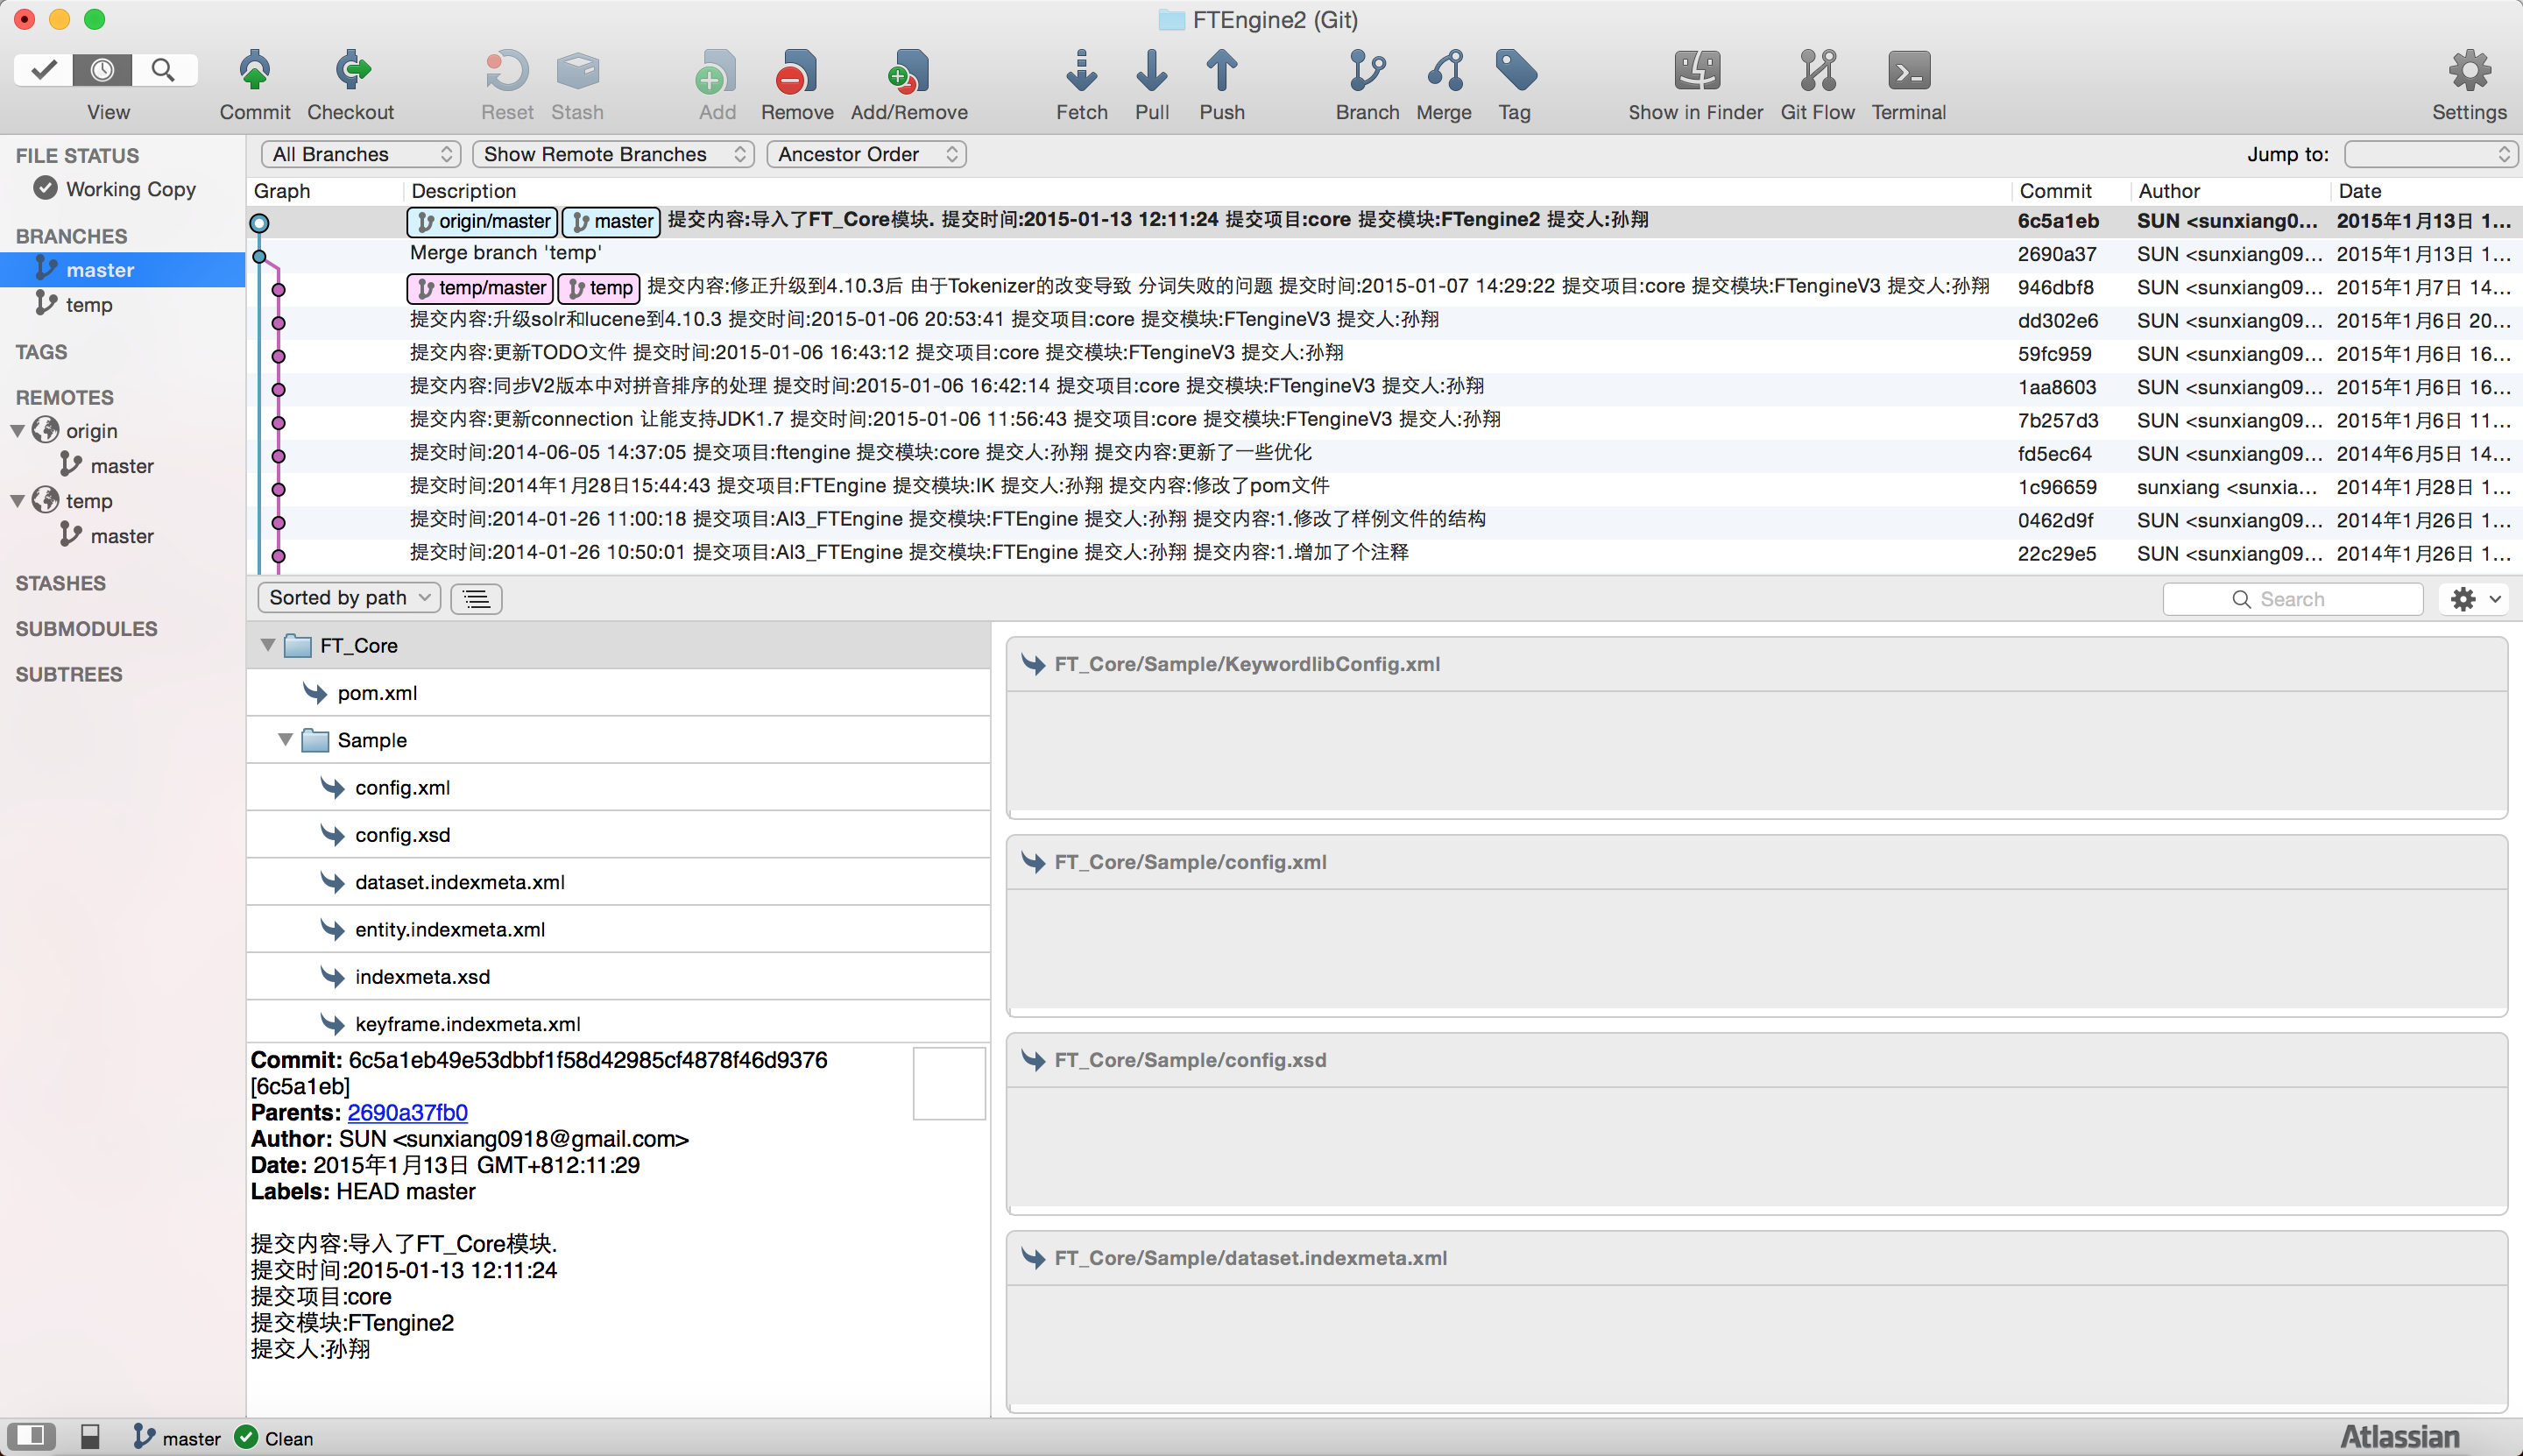Click the Commit toolbar icon
Screen dimensions: 2523x1456
click(x=254, y=72)
